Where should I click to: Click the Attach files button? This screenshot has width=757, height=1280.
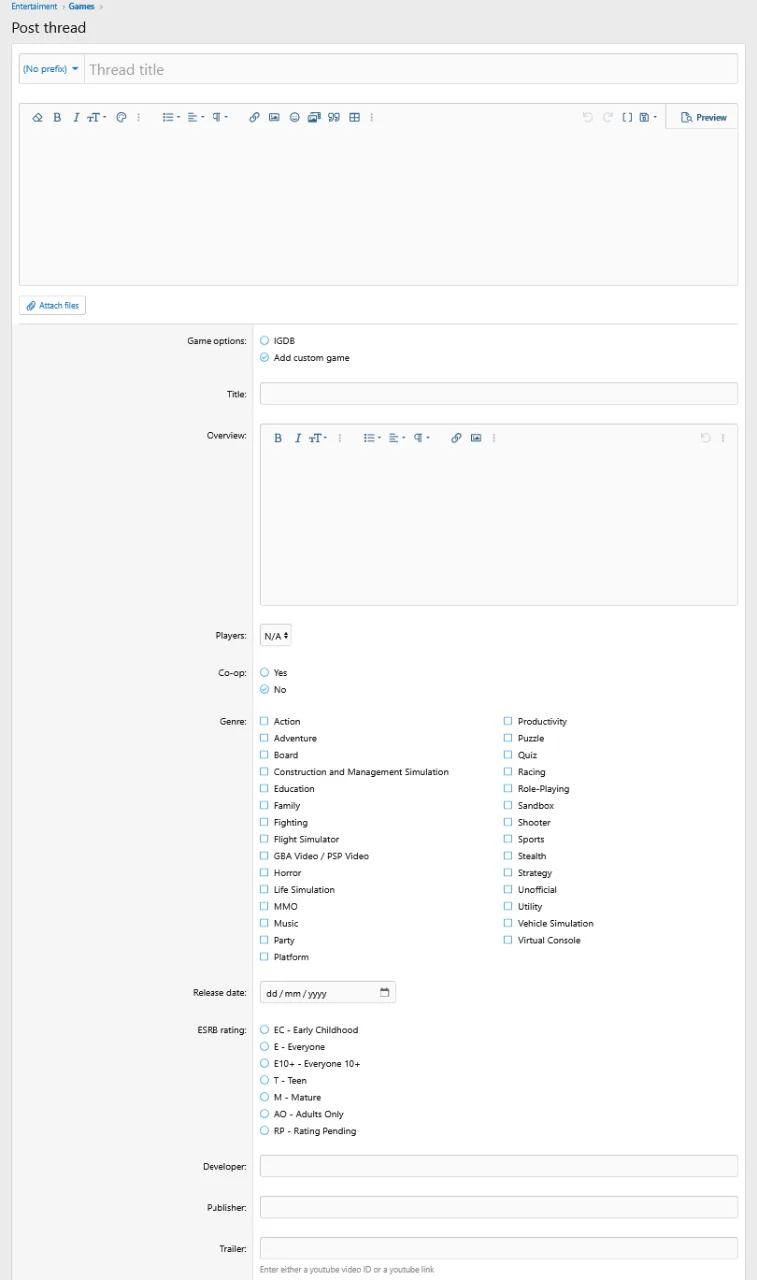53,305
